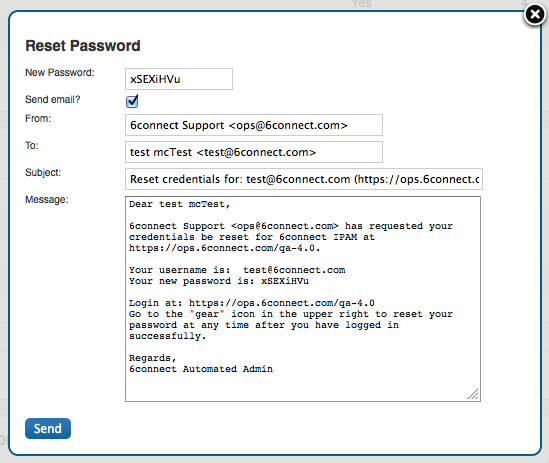Click the Message textarea resize handle
The width and height of the screenshot is (549, 463).
[x=473, y=394]
